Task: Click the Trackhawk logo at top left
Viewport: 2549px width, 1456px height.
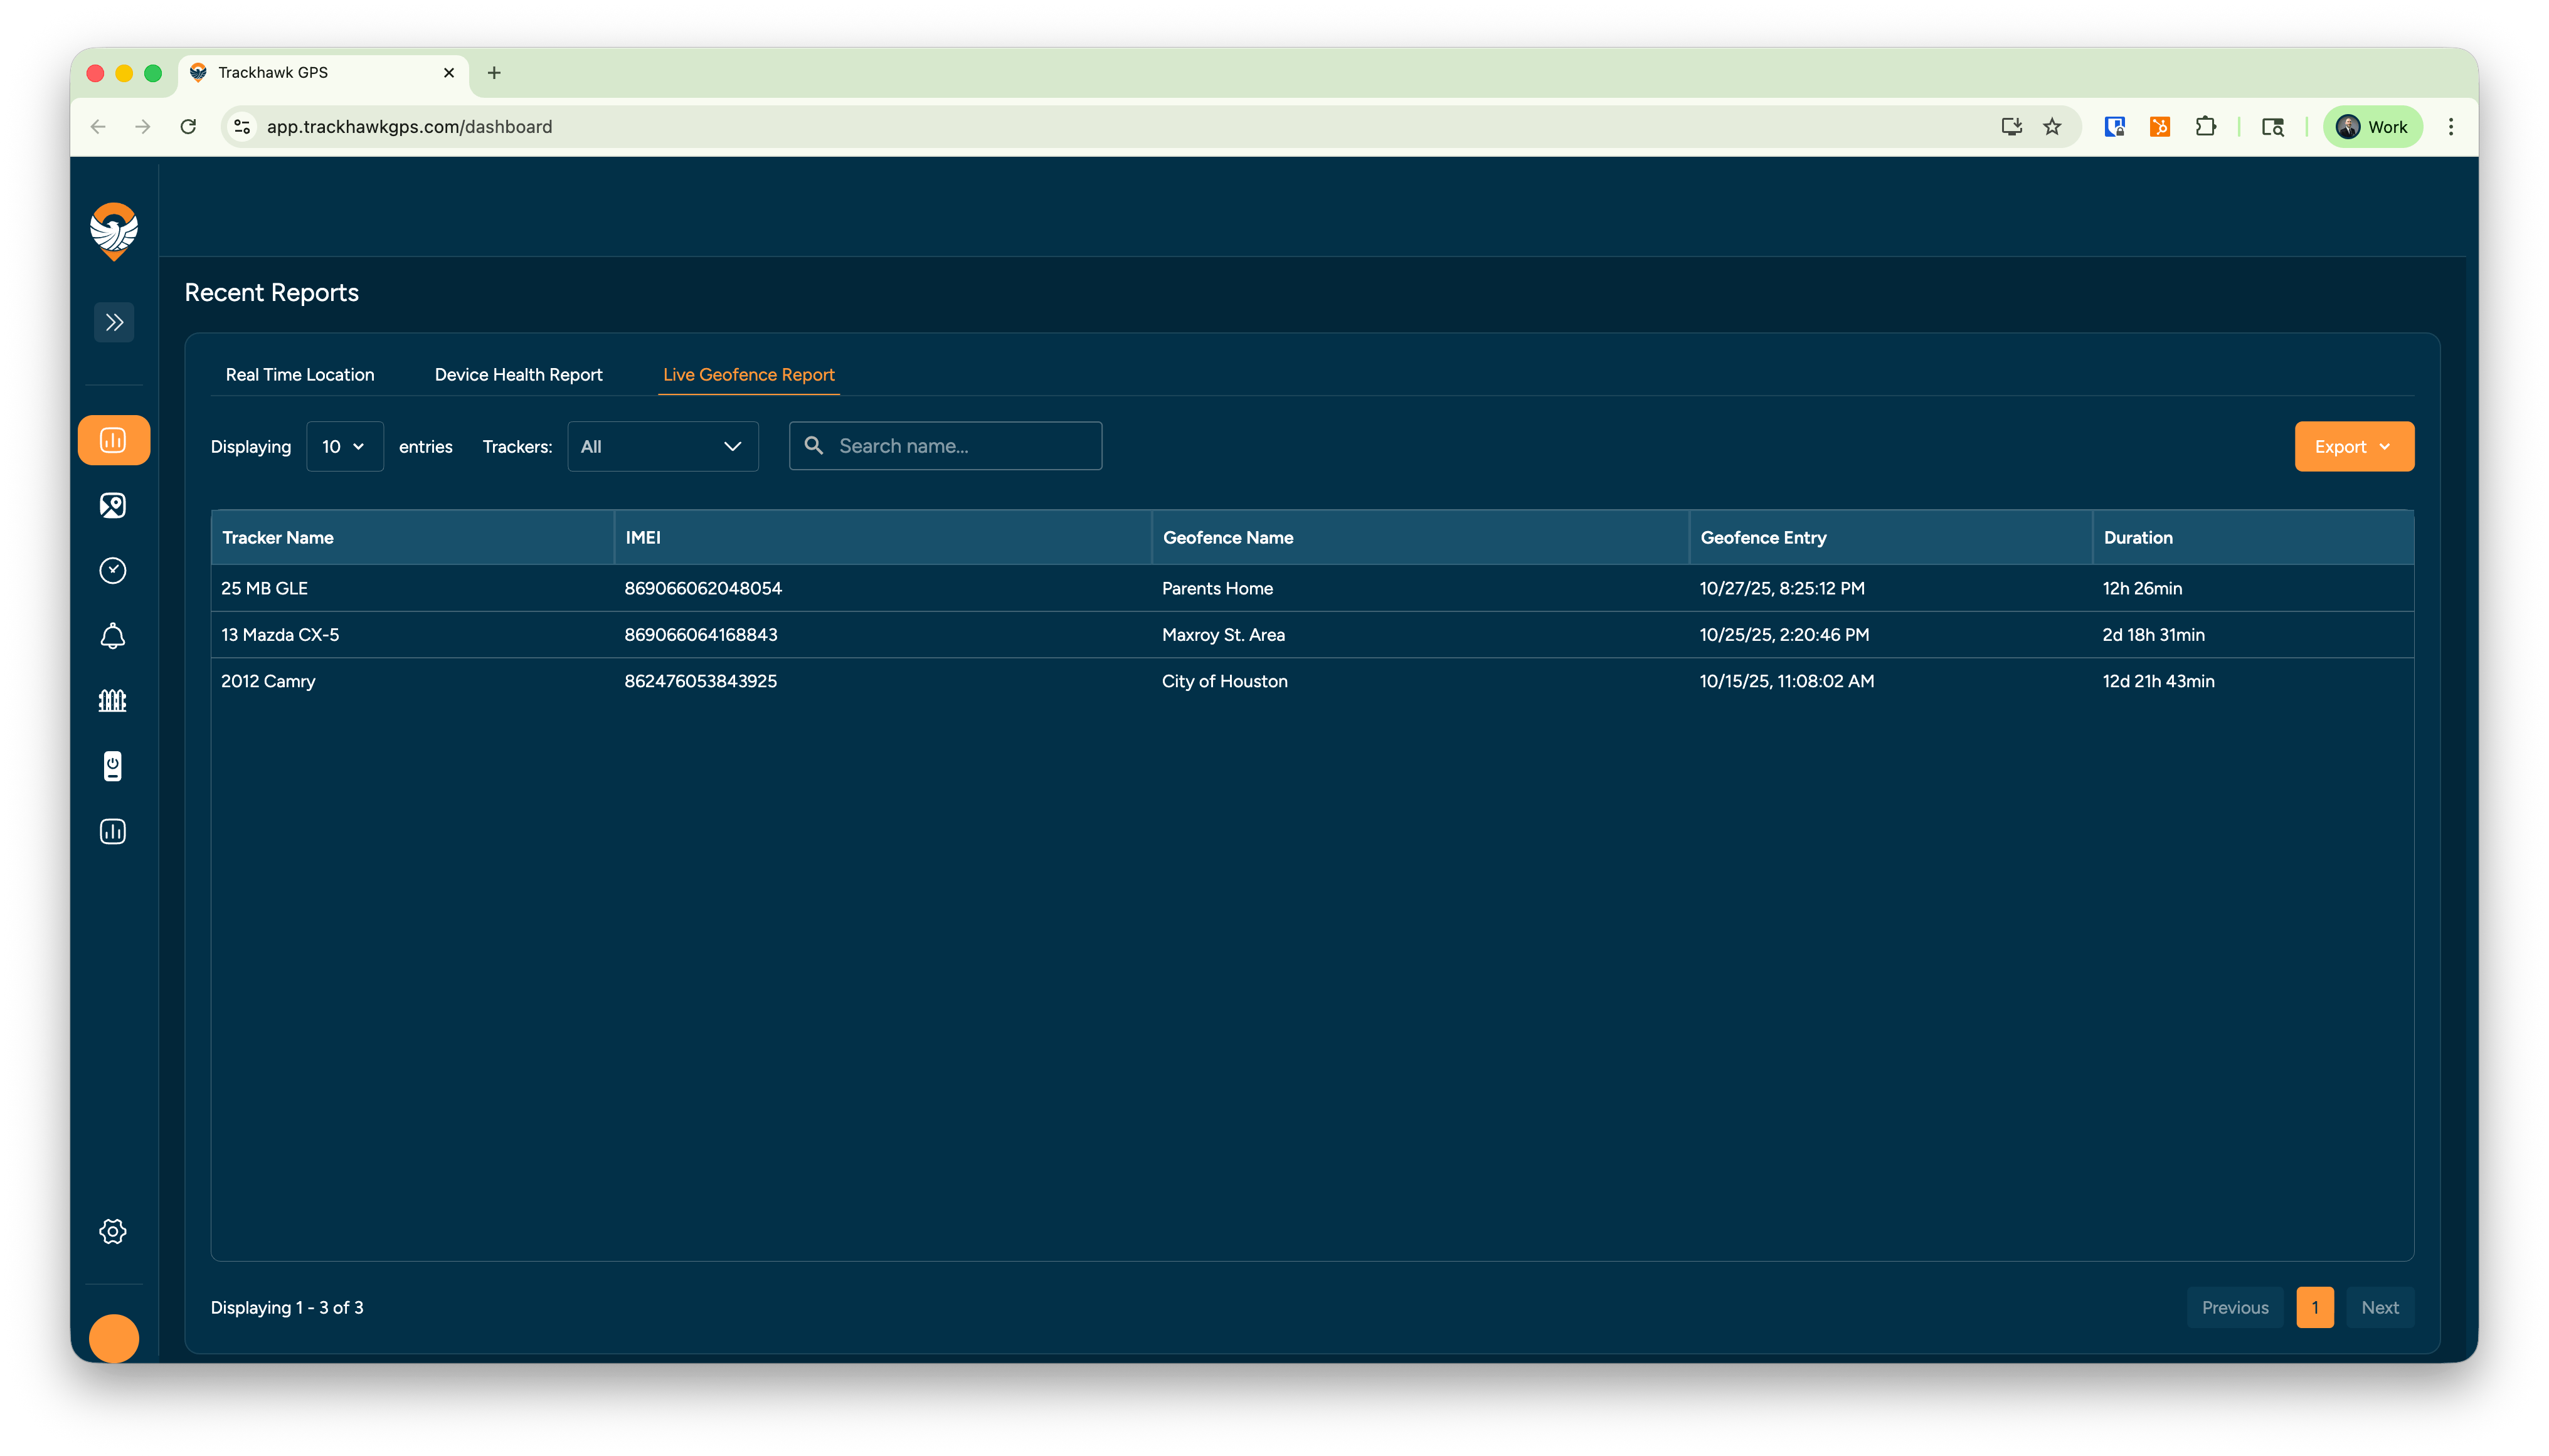Action: click(x=113, y=233)
